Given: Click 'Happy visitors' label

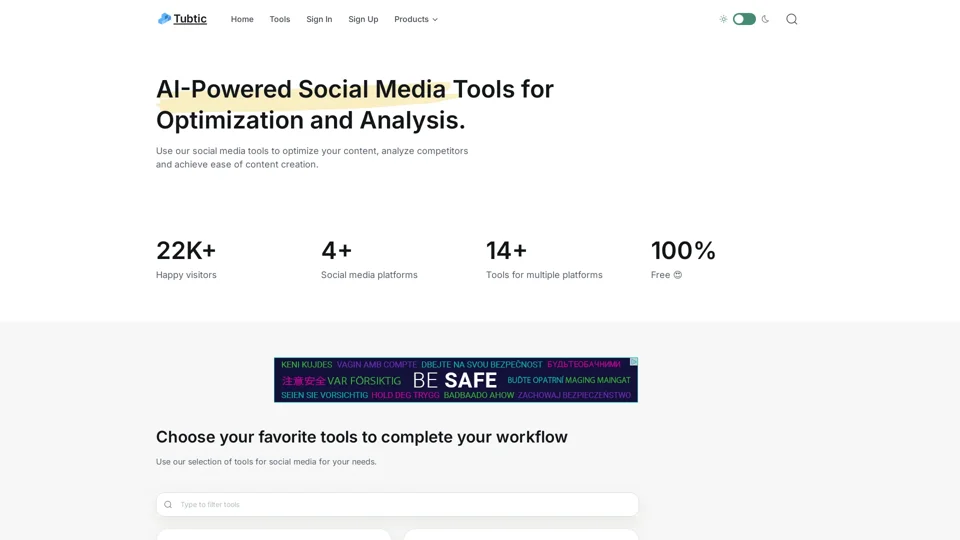Looking at the screenshot, I should tap(186, 275).
